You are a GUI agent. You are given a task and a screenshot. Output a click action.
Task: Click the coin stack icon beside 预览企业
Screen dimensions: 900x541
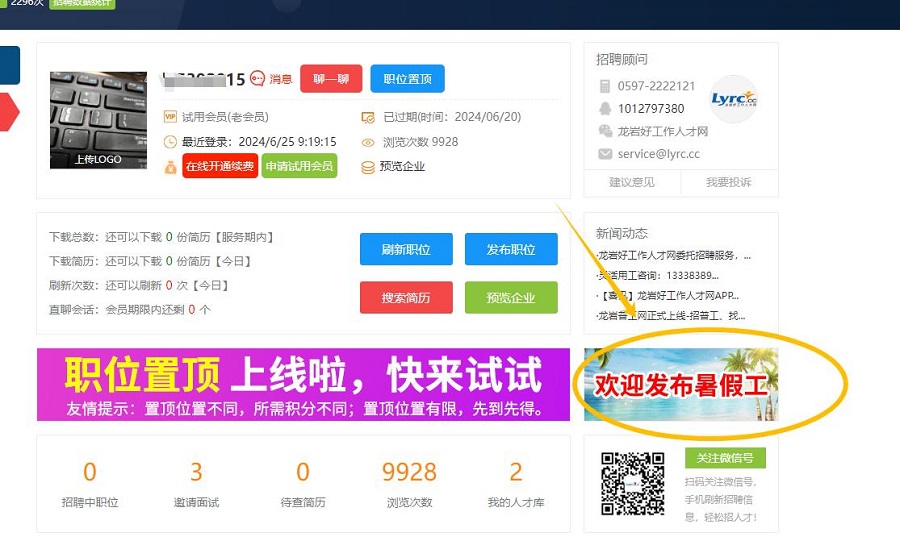pyautogui.click(x=368, y=167)
